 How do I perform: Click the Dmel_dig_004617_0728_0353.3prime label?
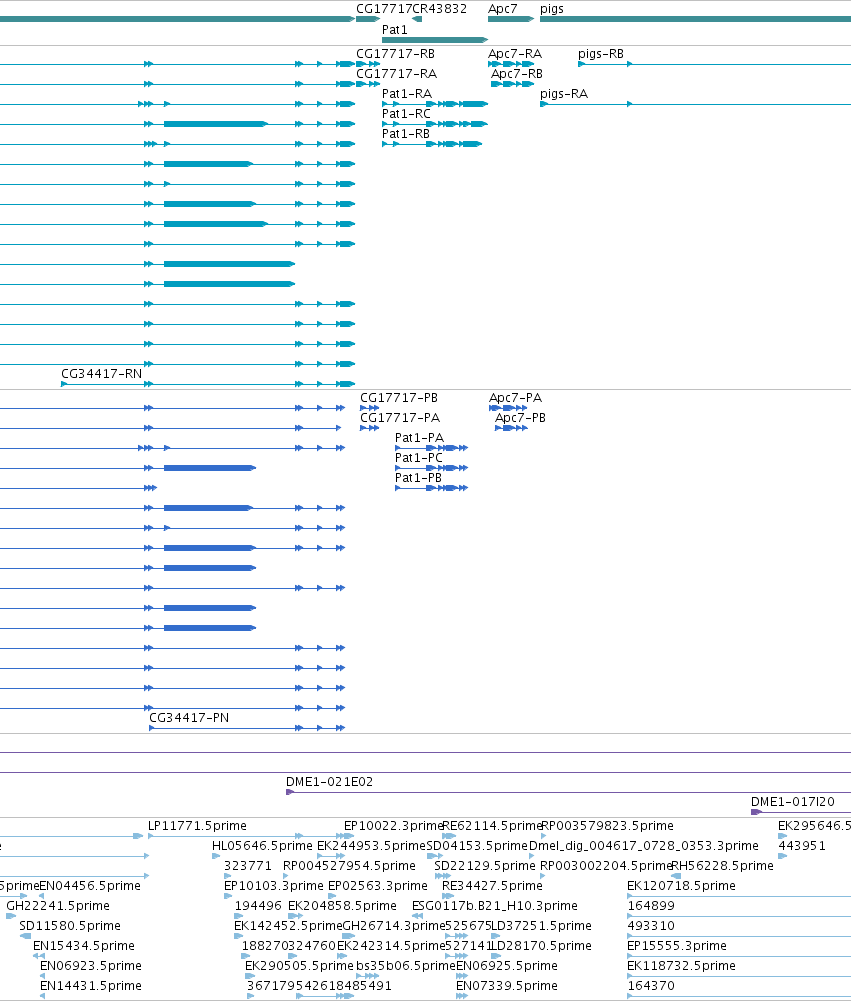coord(644,846)
